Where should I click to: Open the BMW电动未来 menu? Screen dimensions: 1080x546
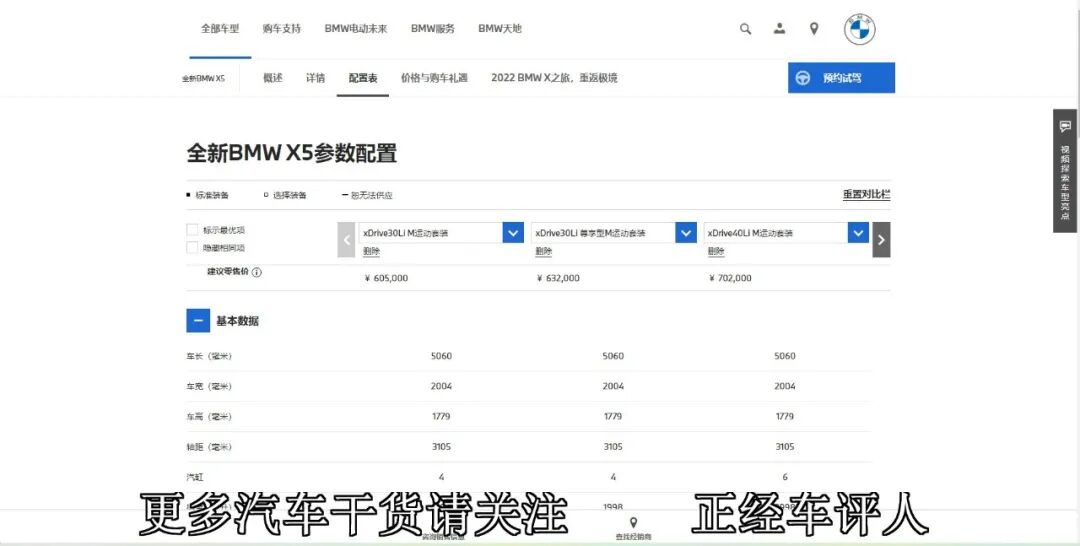point(356,28)
